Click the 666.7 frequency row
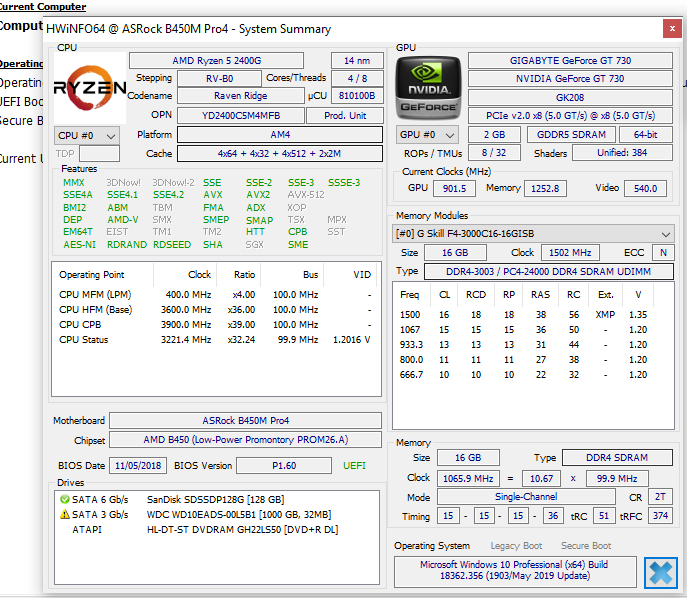687x598 pixels. 523,375
